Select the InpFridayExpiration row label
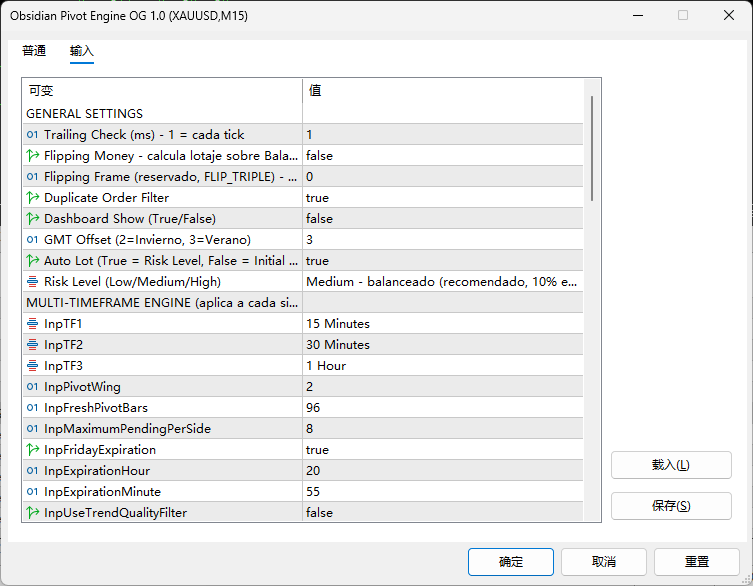 click(100, 450)
